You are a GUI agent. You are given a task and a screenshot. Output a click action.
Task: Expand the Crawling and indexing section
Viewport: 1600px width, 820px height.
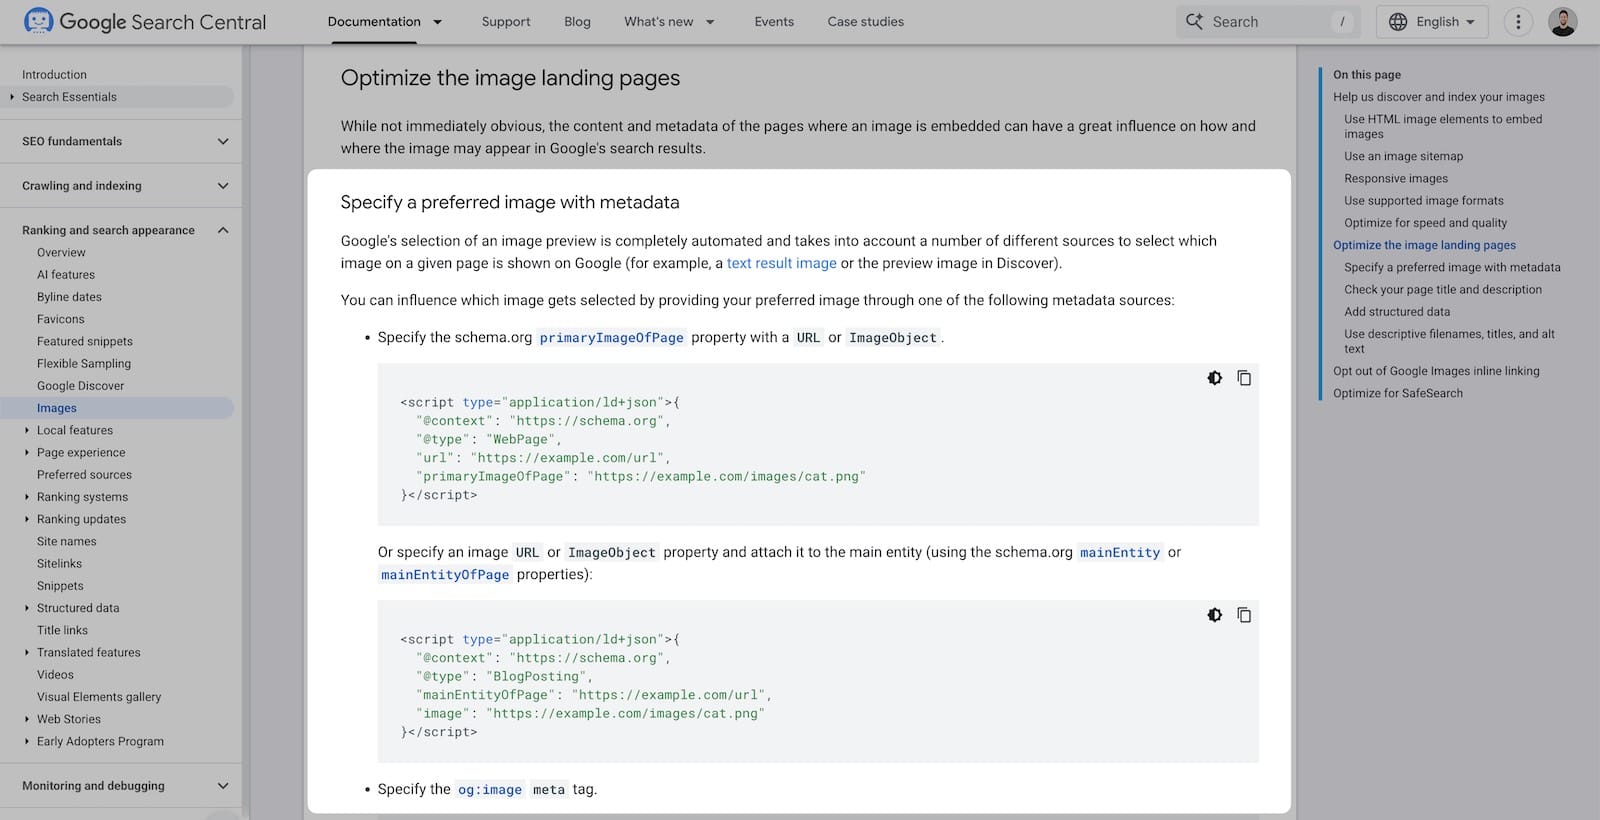click(x=223, y=186)
